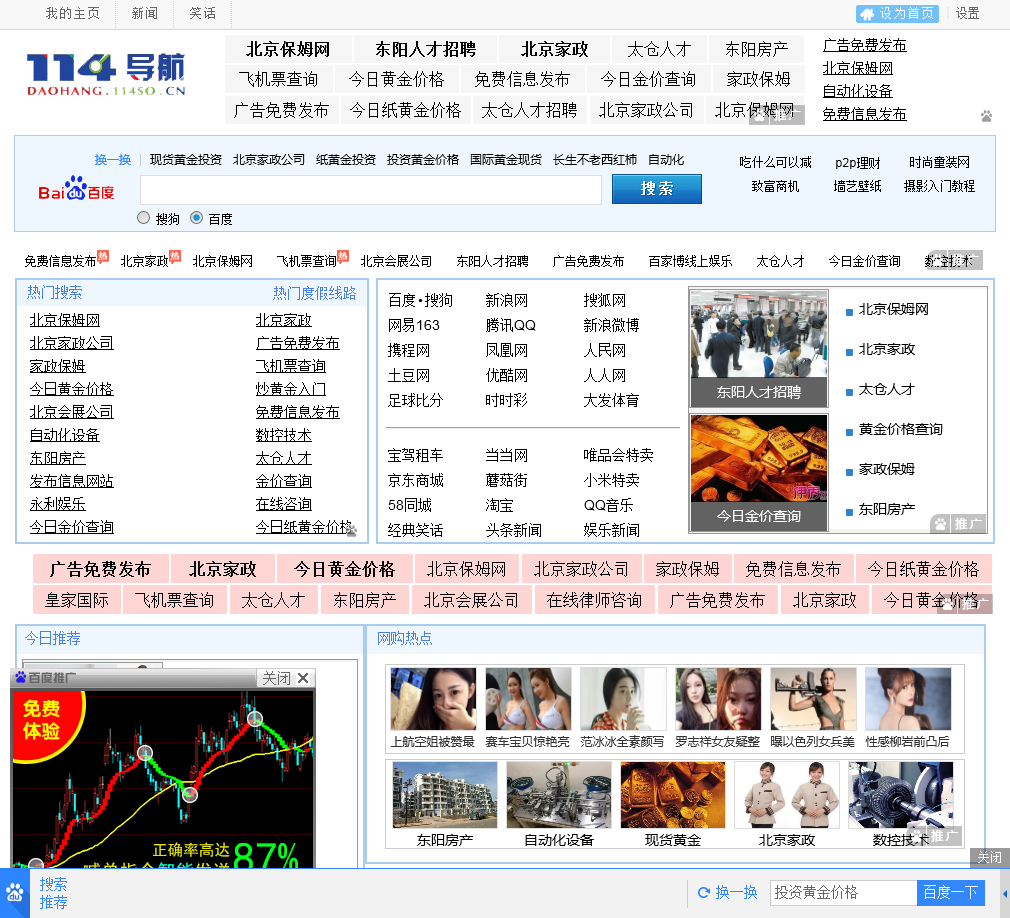
Task: Click the blue 搜索 button
Action: tap(656, 189)
